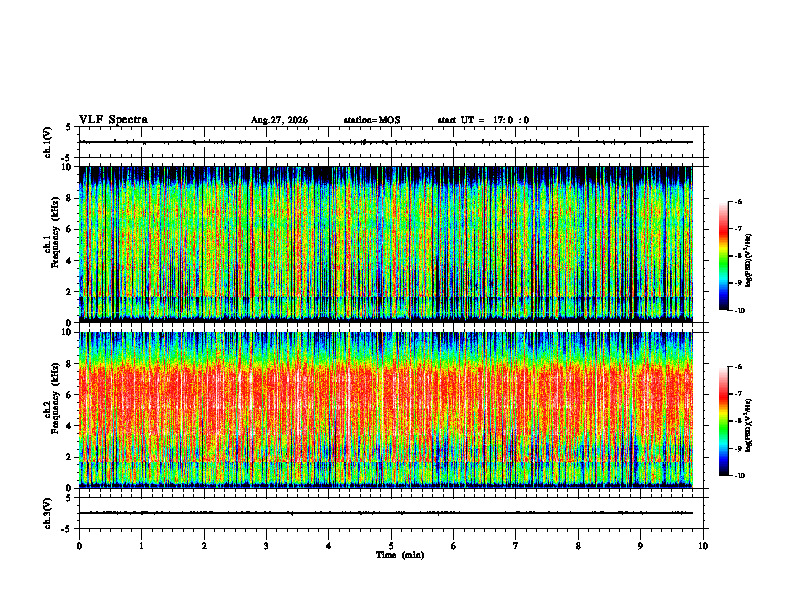This screenshot has width=792, height=612.
Task: Click the station=MOS label
Action: [372, 120]
